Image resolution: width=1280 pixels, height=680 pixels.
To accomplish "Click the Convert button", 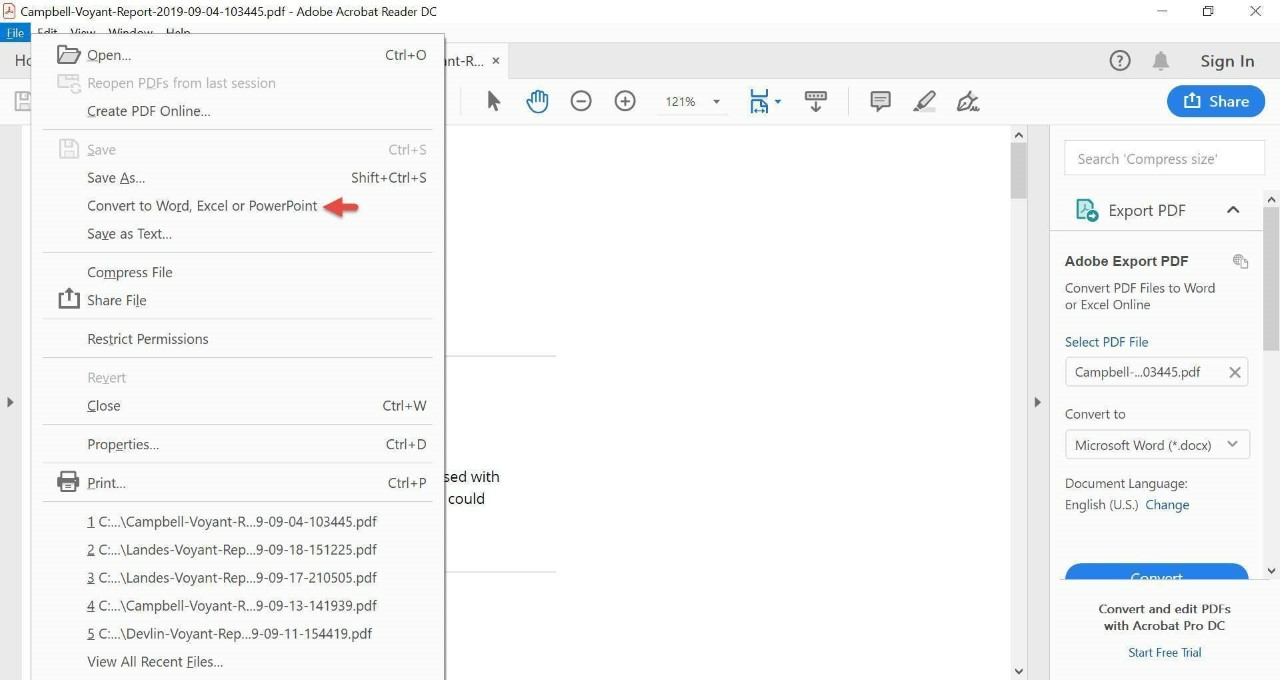I will point(1156,574).
